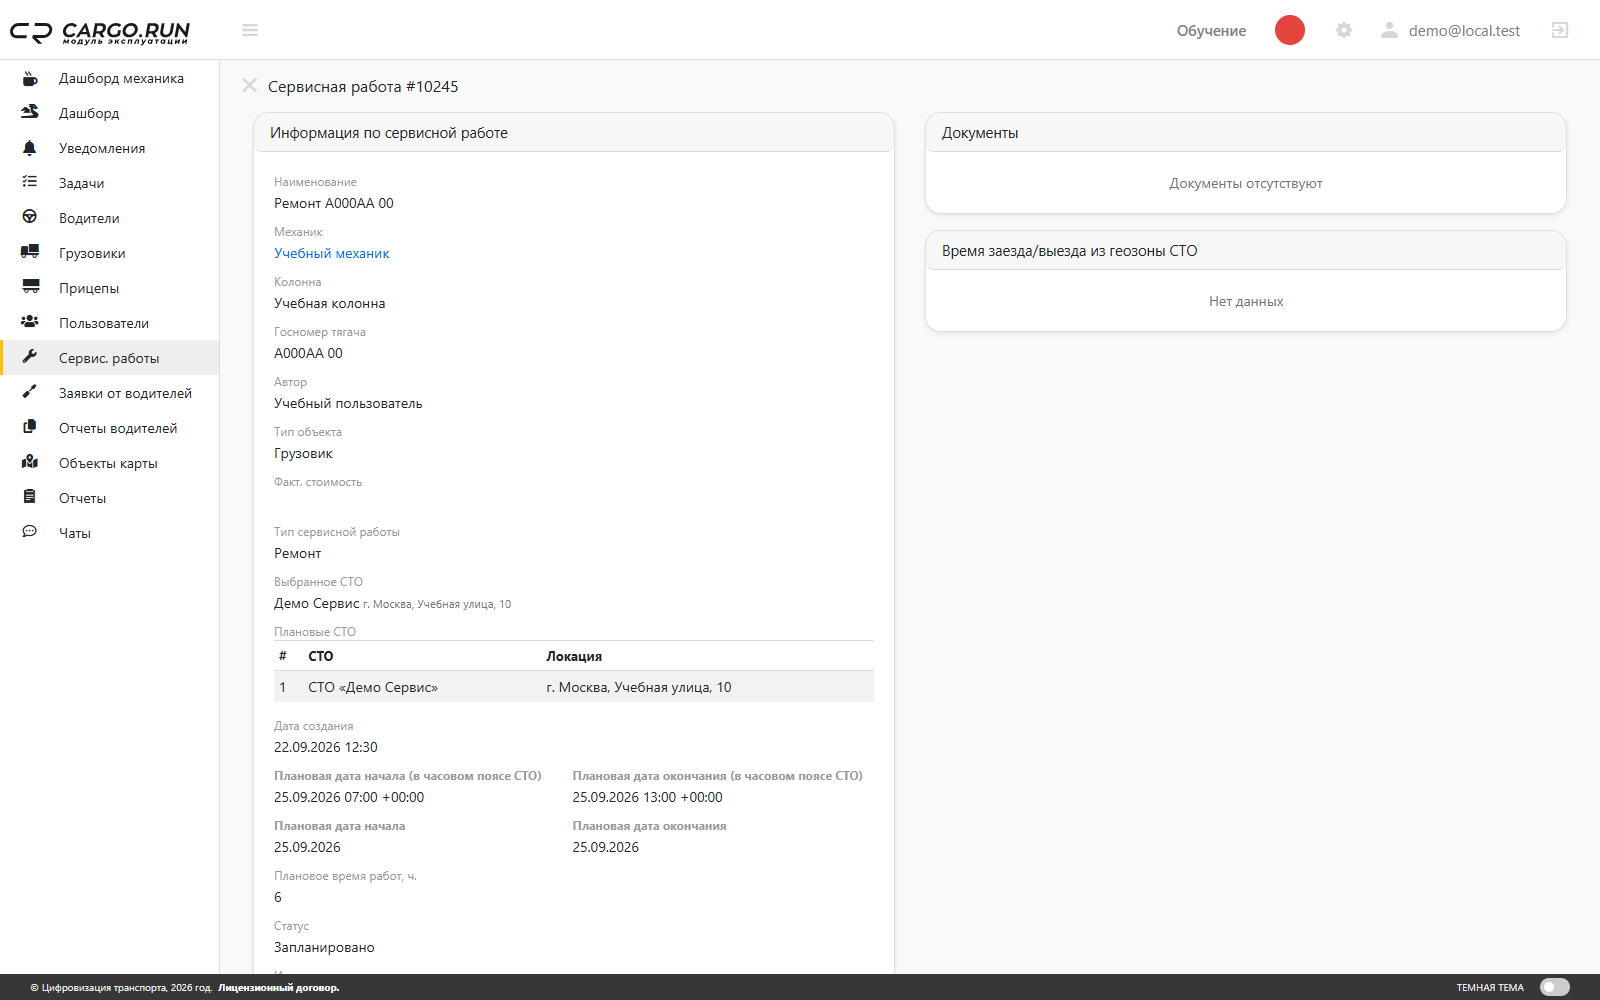The height and width of the screenshot is (1000, 1600).
Task: Collapse sidebar with hamburger menu icon
Action: pos(250,30)
